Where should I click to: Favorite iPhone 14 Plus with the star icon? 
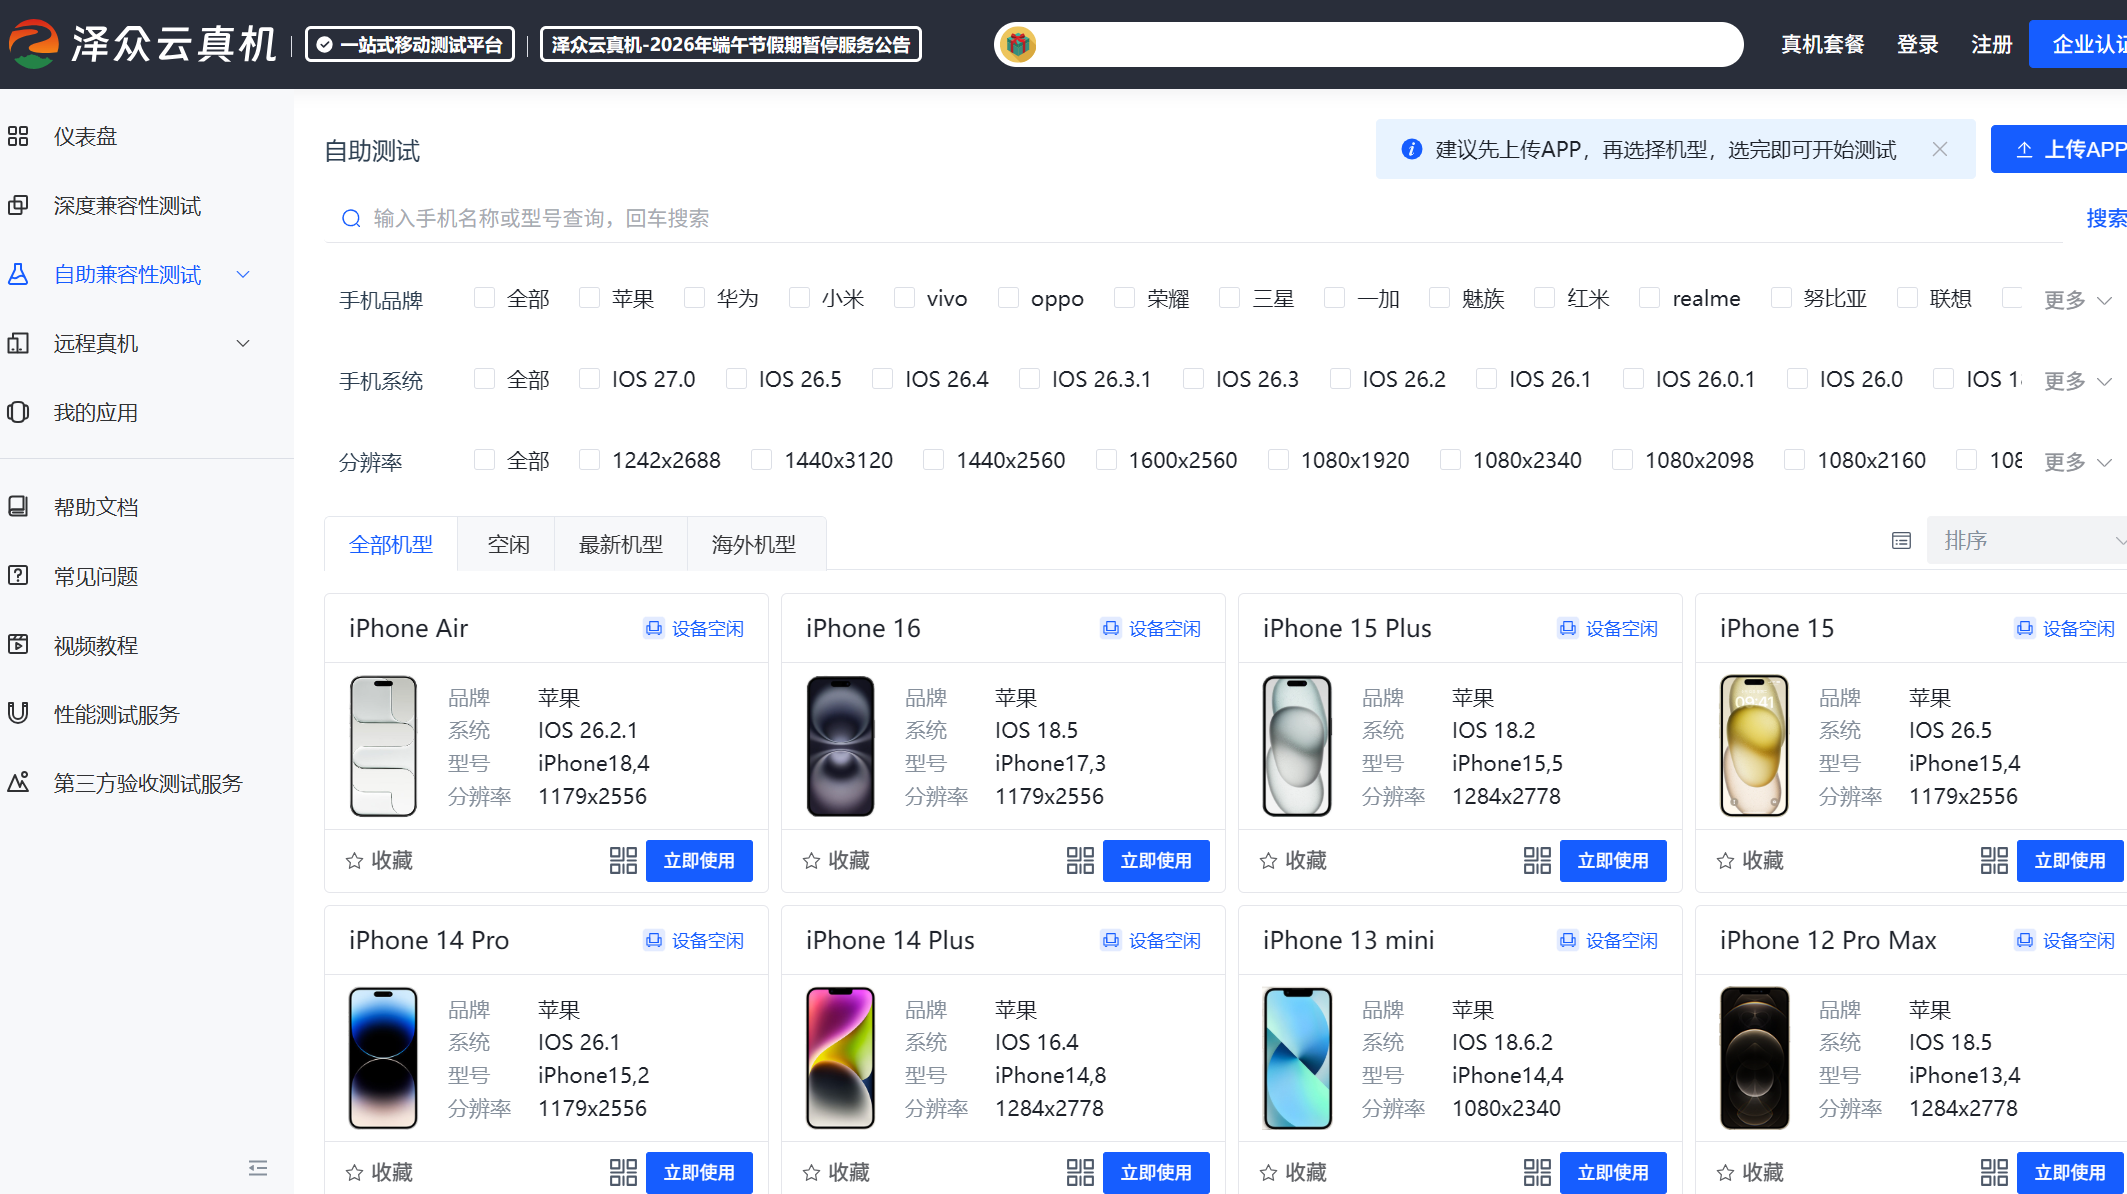pyautogui.click(x=811, y=1173)
